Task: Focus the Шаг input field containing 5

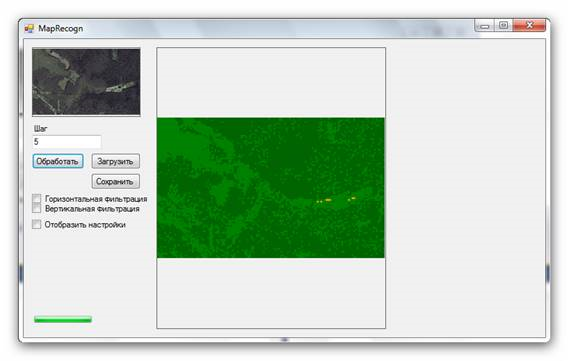Action: coord(67,141)
